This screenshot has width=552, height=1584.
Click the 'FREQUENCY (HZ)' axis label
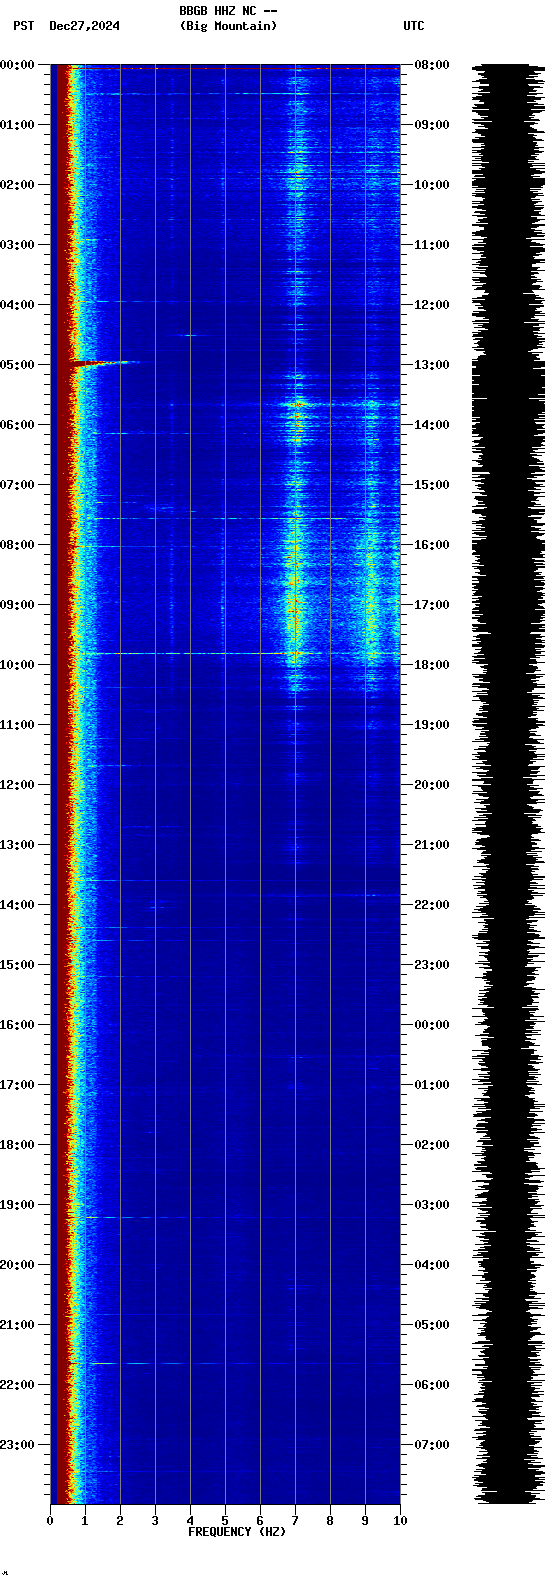point(237,1532)
